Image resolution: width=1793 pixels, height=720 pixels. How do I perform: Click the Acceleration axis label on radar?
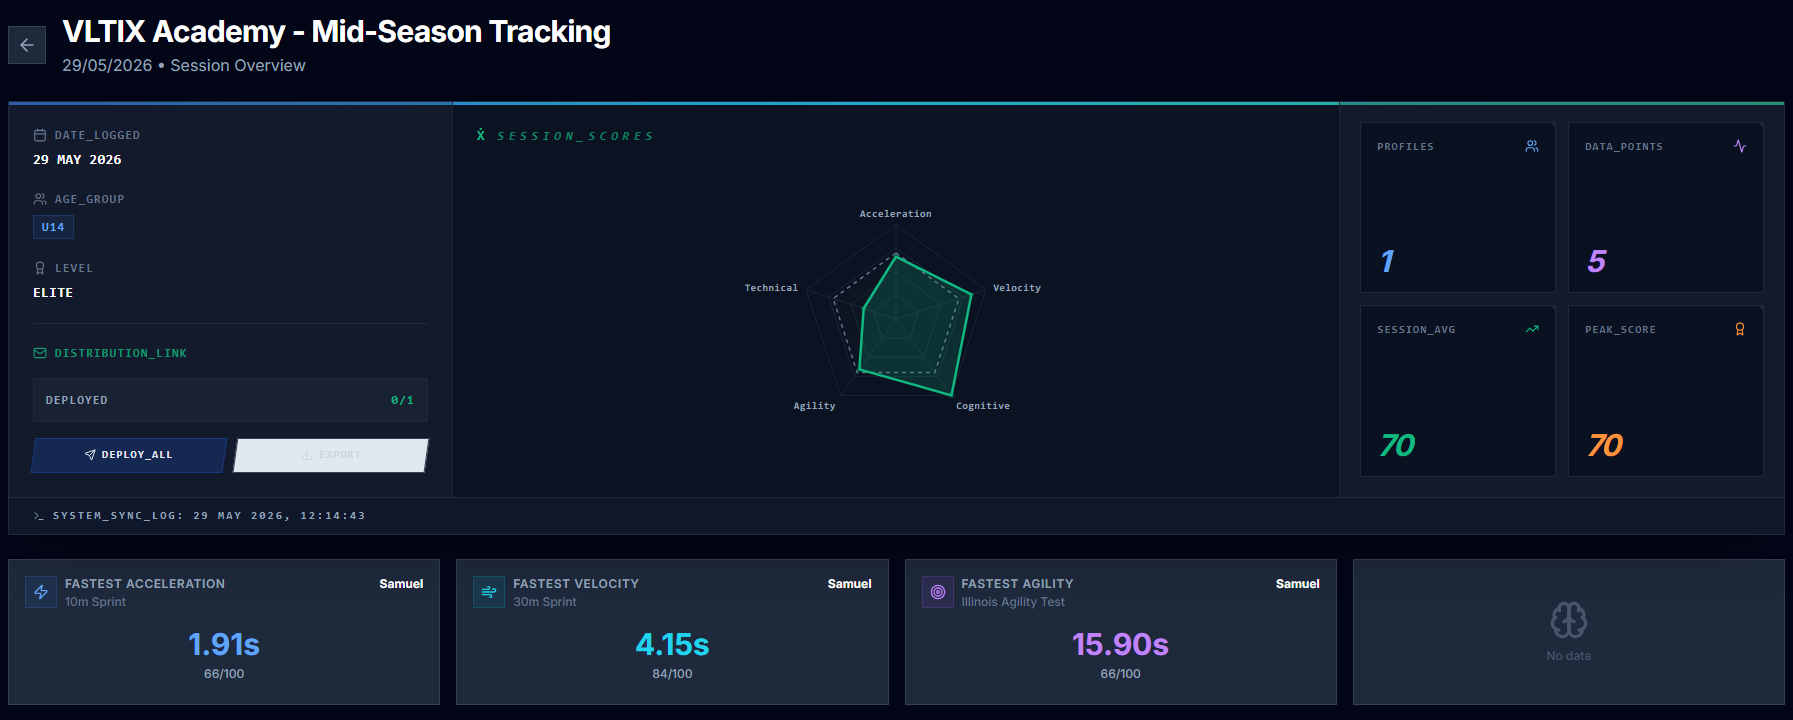point(896,214)
